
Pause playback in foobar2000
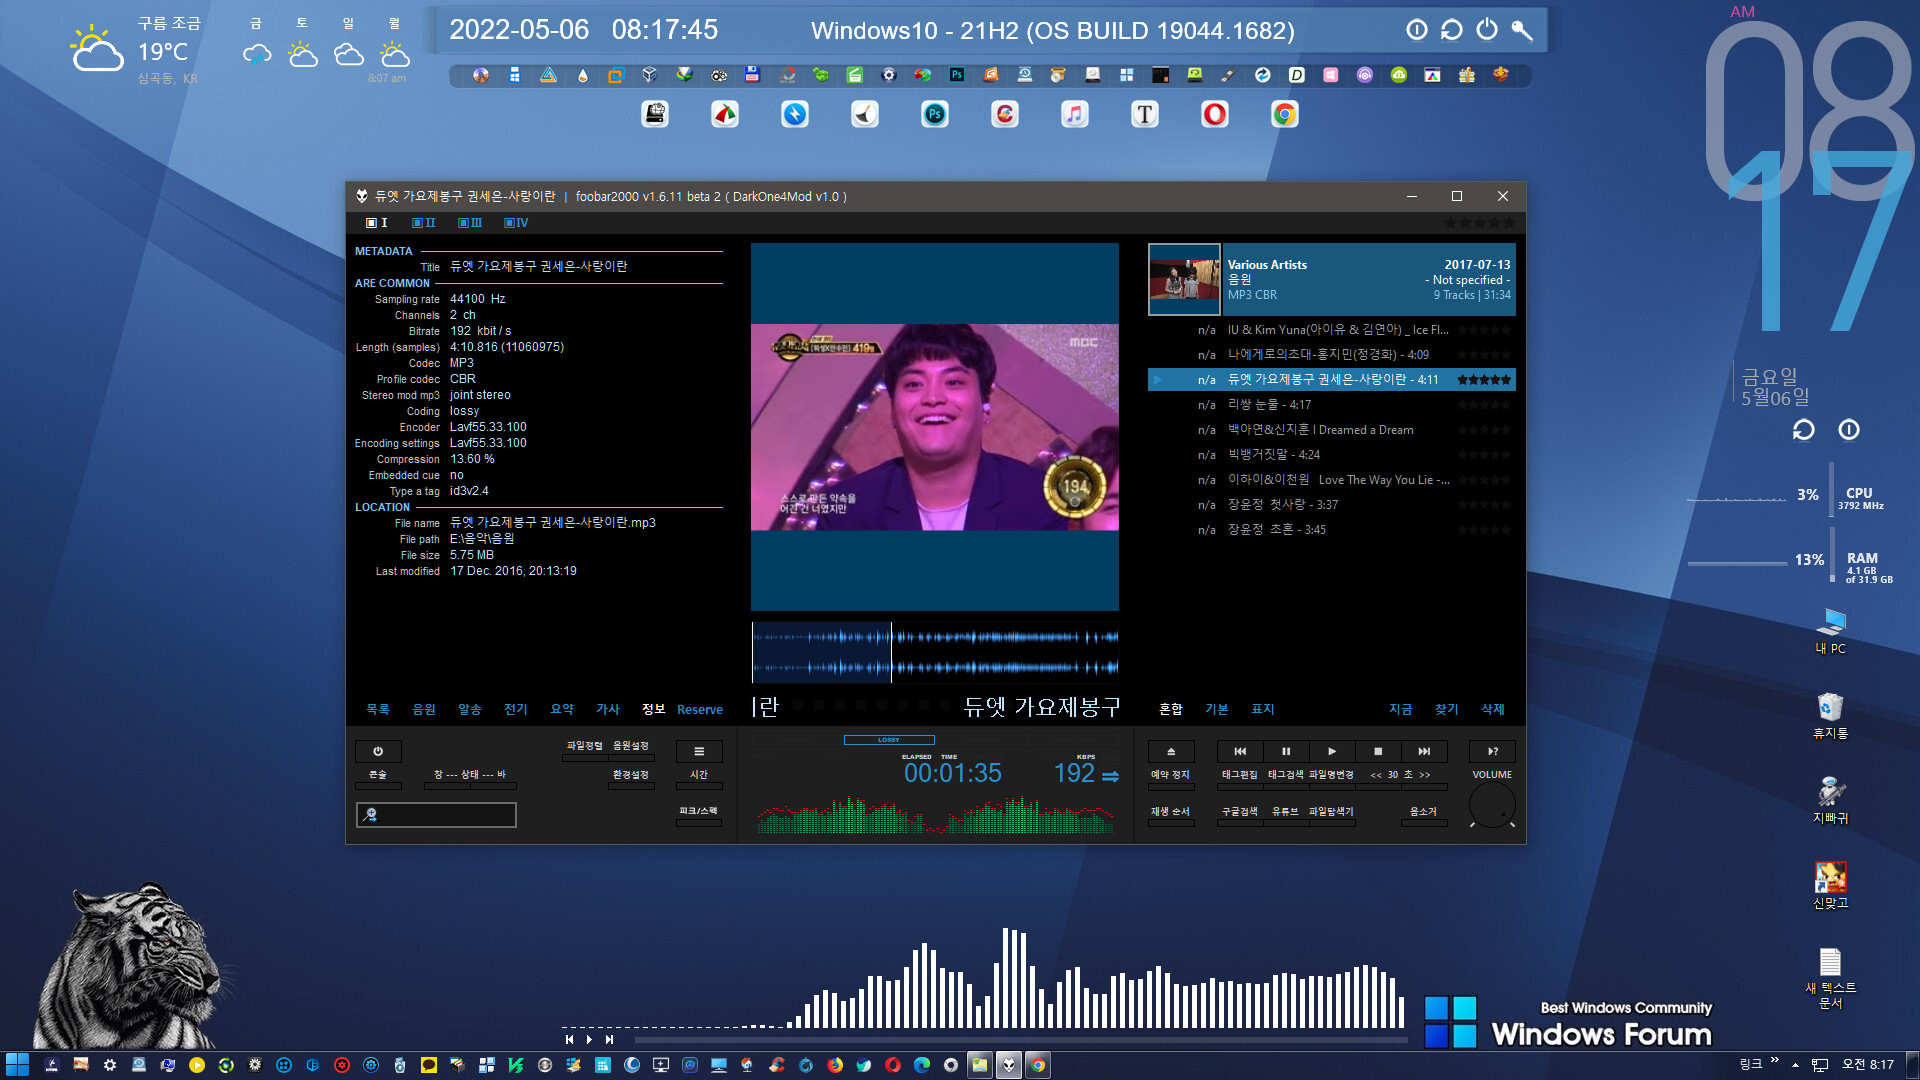[x=1286, y=751]
